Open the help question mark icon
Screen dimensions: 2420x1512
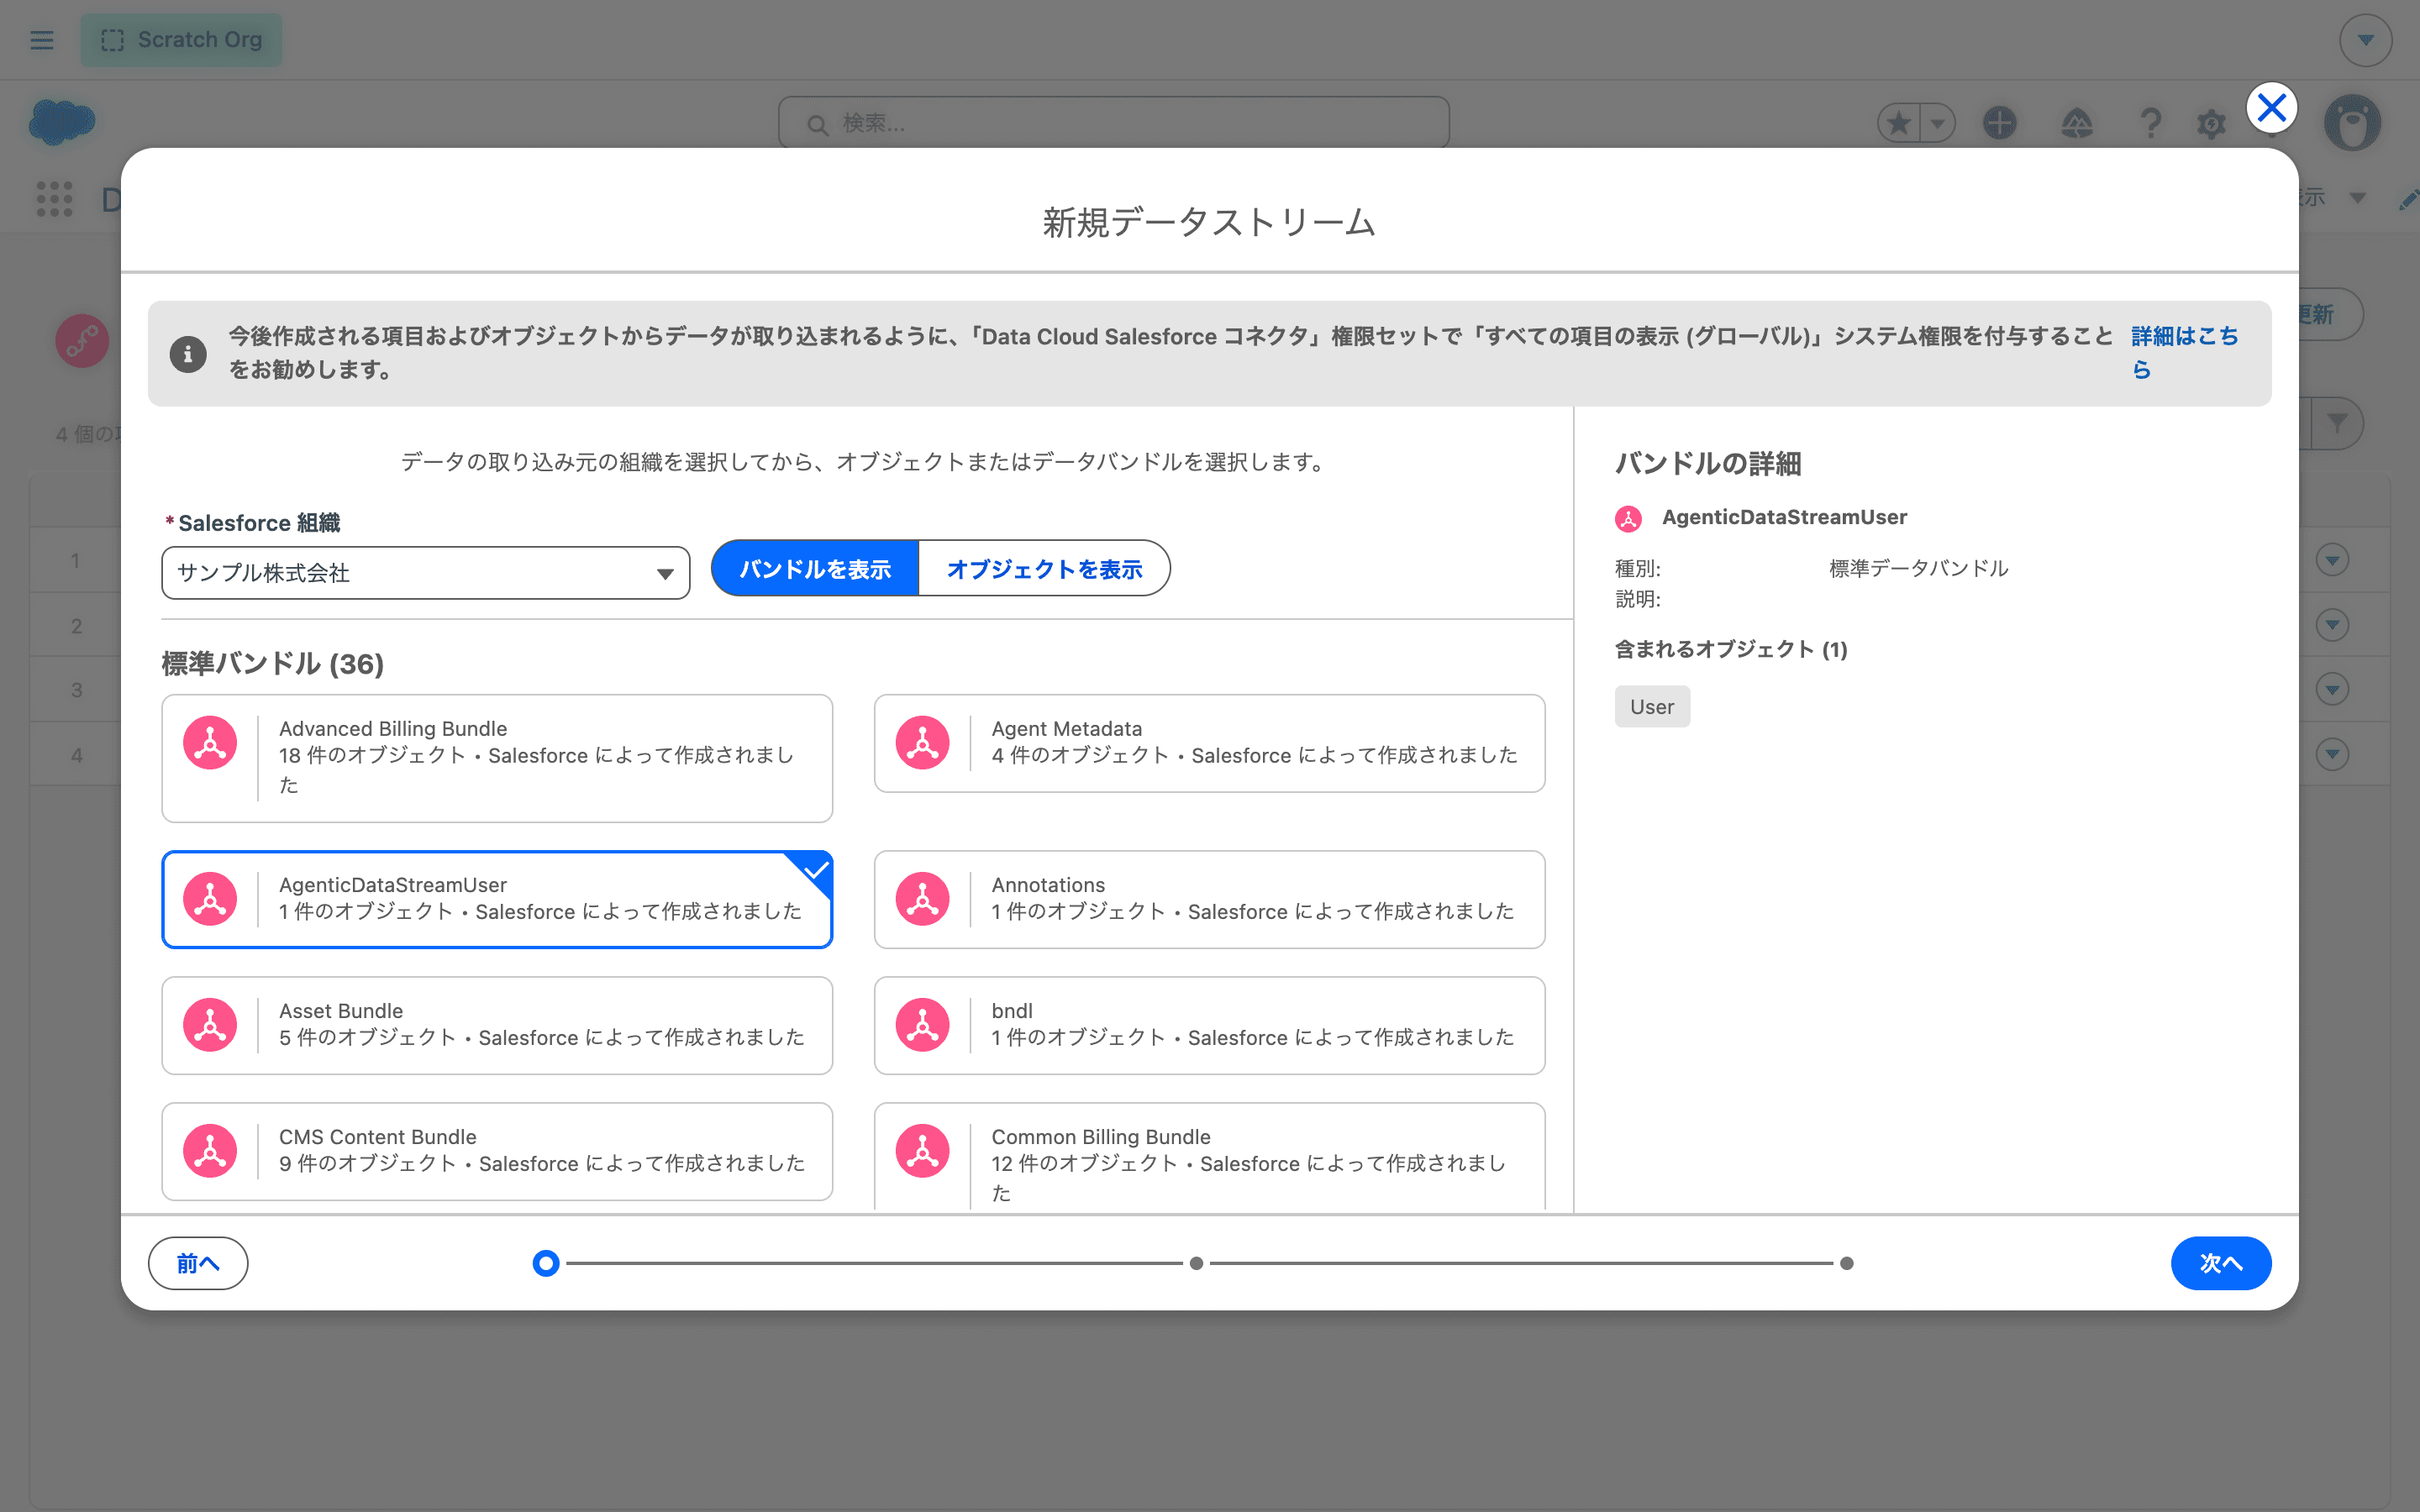pos(2150,123)
